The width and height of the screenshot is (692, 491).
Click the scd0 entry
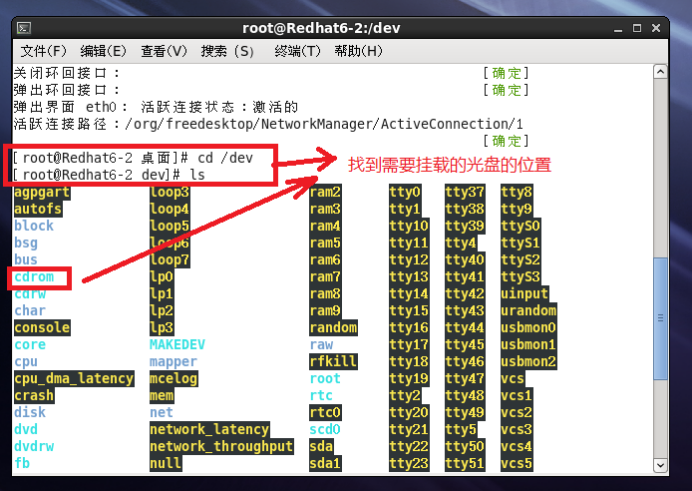point(325,429)
